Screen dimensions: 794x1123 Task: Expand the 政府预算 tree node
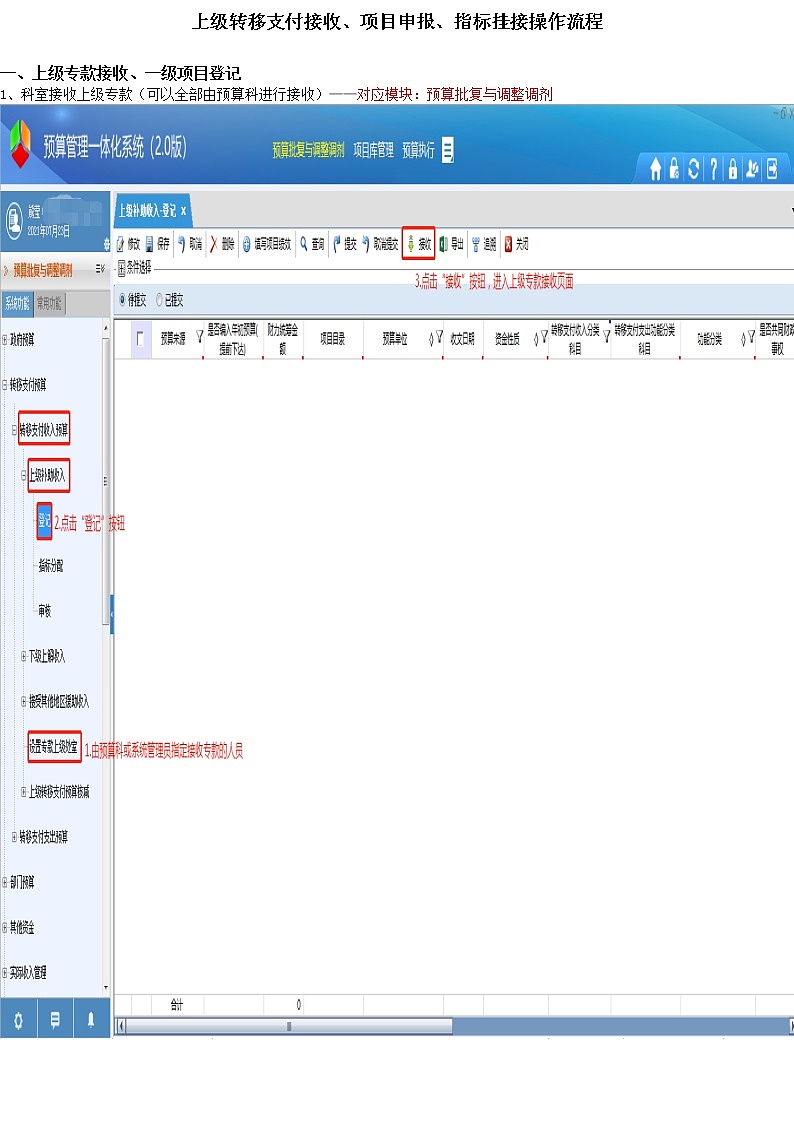pyautogui.click(x=5, y=339)
